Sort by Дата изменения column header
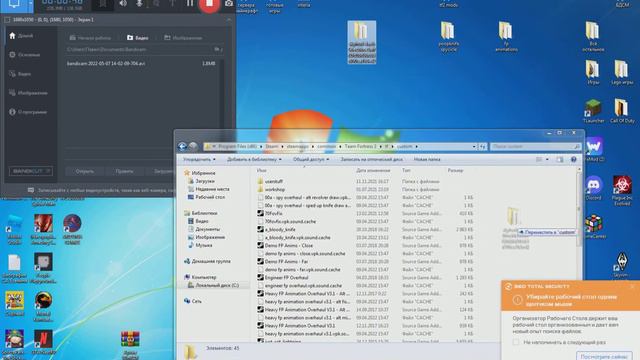Screen dimensions: 640x360 373,170
